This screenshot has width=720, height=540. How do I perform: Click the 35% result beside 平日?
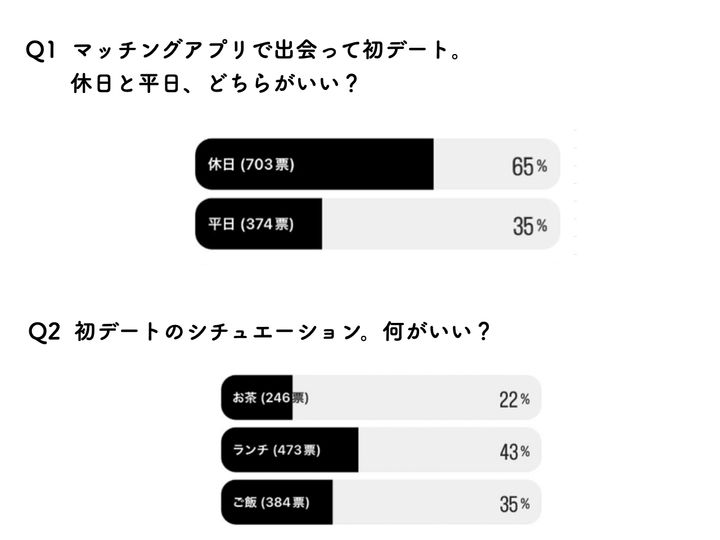(x=528, y=226)
